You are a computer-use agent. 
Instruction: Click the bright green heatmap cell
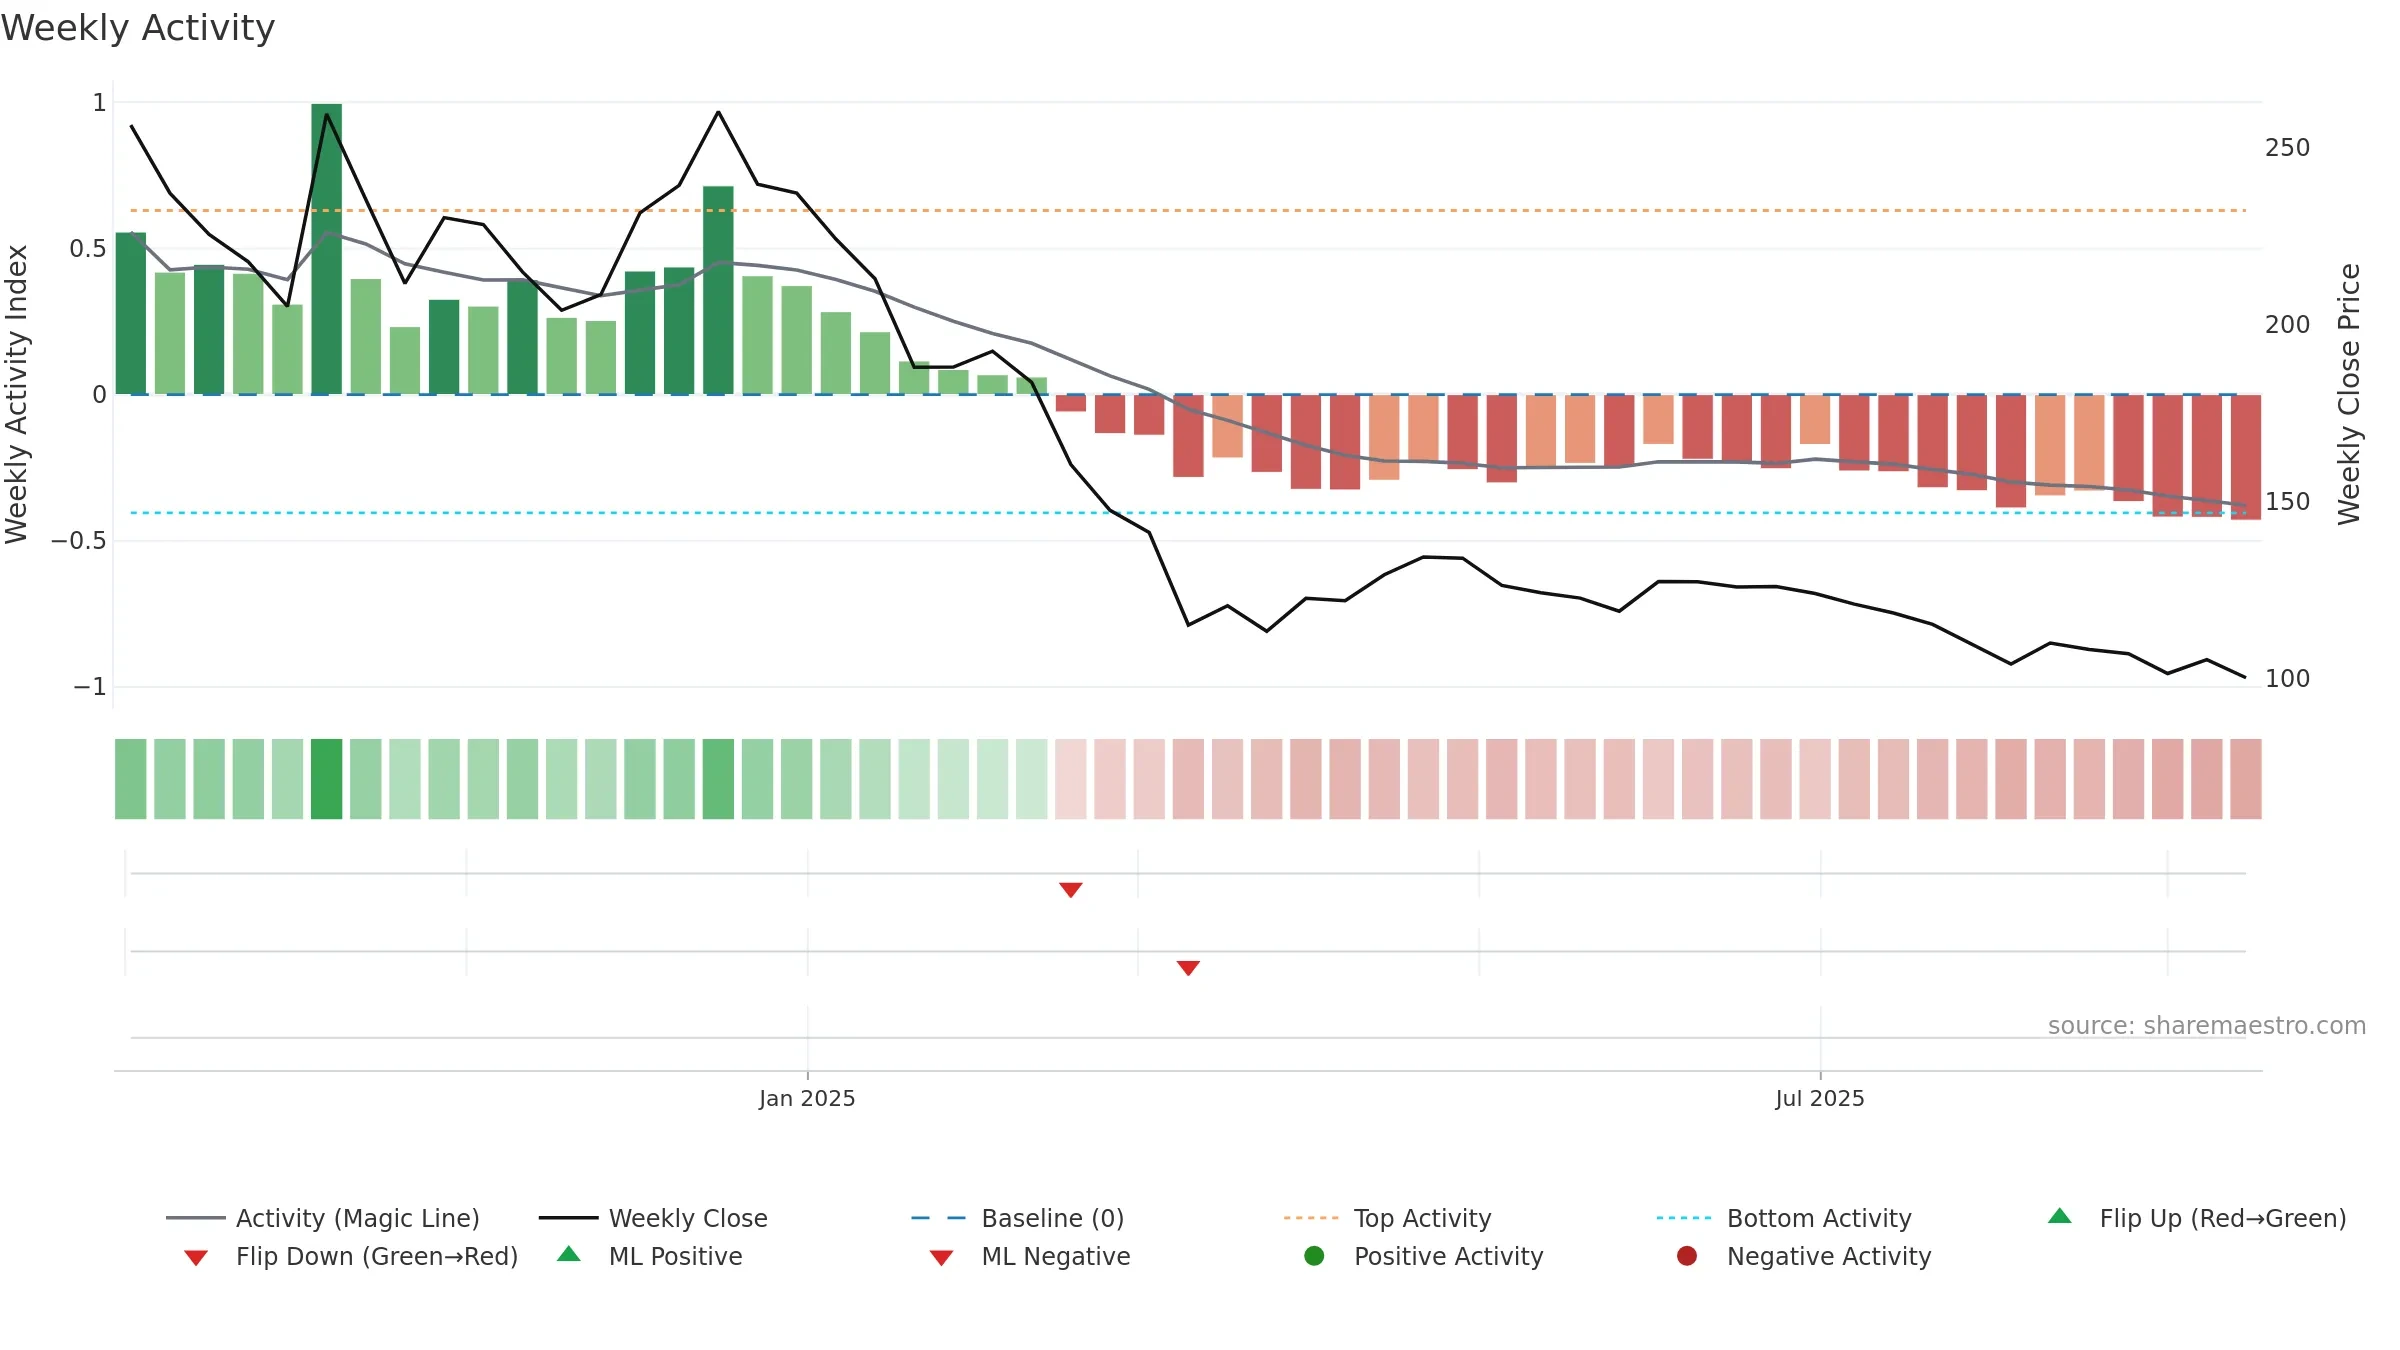[x=327, y=779]
